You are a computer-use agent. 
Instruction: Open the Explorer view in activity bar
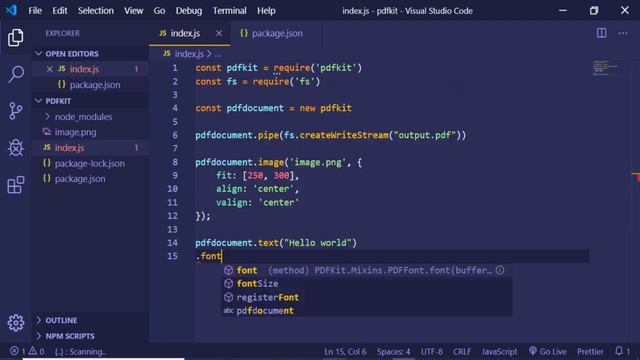tap(16, 38)
